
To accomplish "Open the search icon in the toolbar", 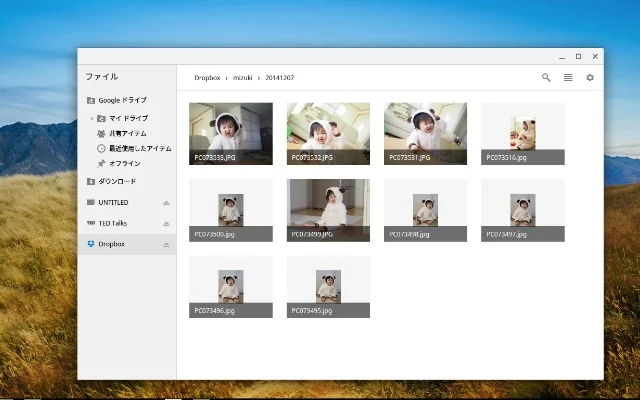I will tap(546, 77).
